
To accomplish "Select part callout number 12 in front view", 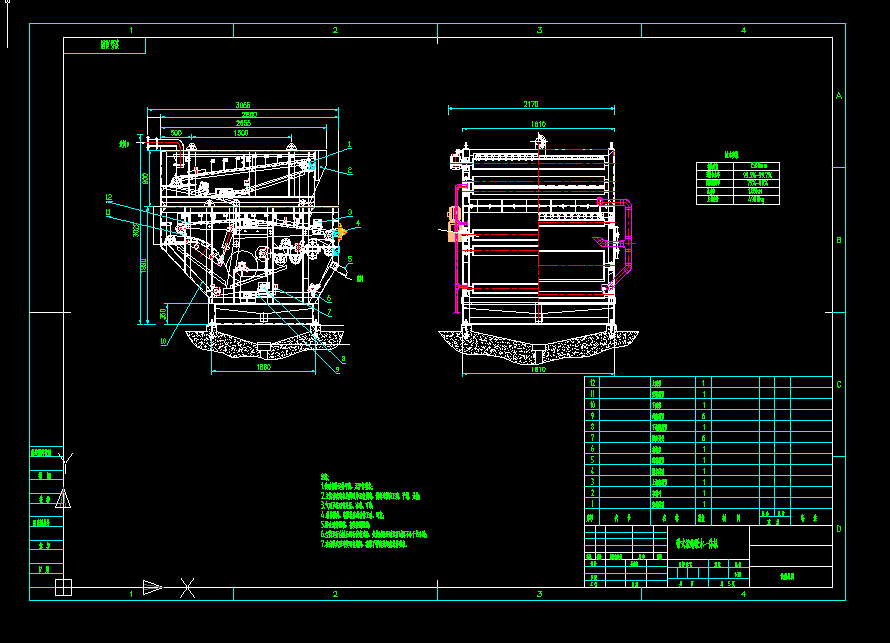I will tap(108, 197).
